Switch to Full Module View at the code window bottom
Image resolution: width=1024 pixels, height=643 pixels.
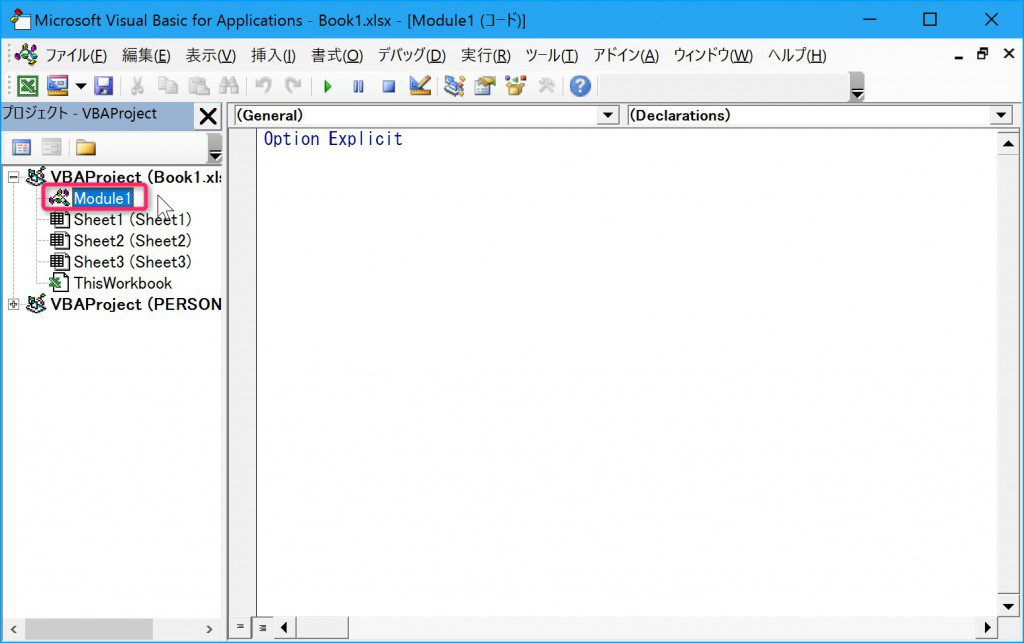pos(263,627)
